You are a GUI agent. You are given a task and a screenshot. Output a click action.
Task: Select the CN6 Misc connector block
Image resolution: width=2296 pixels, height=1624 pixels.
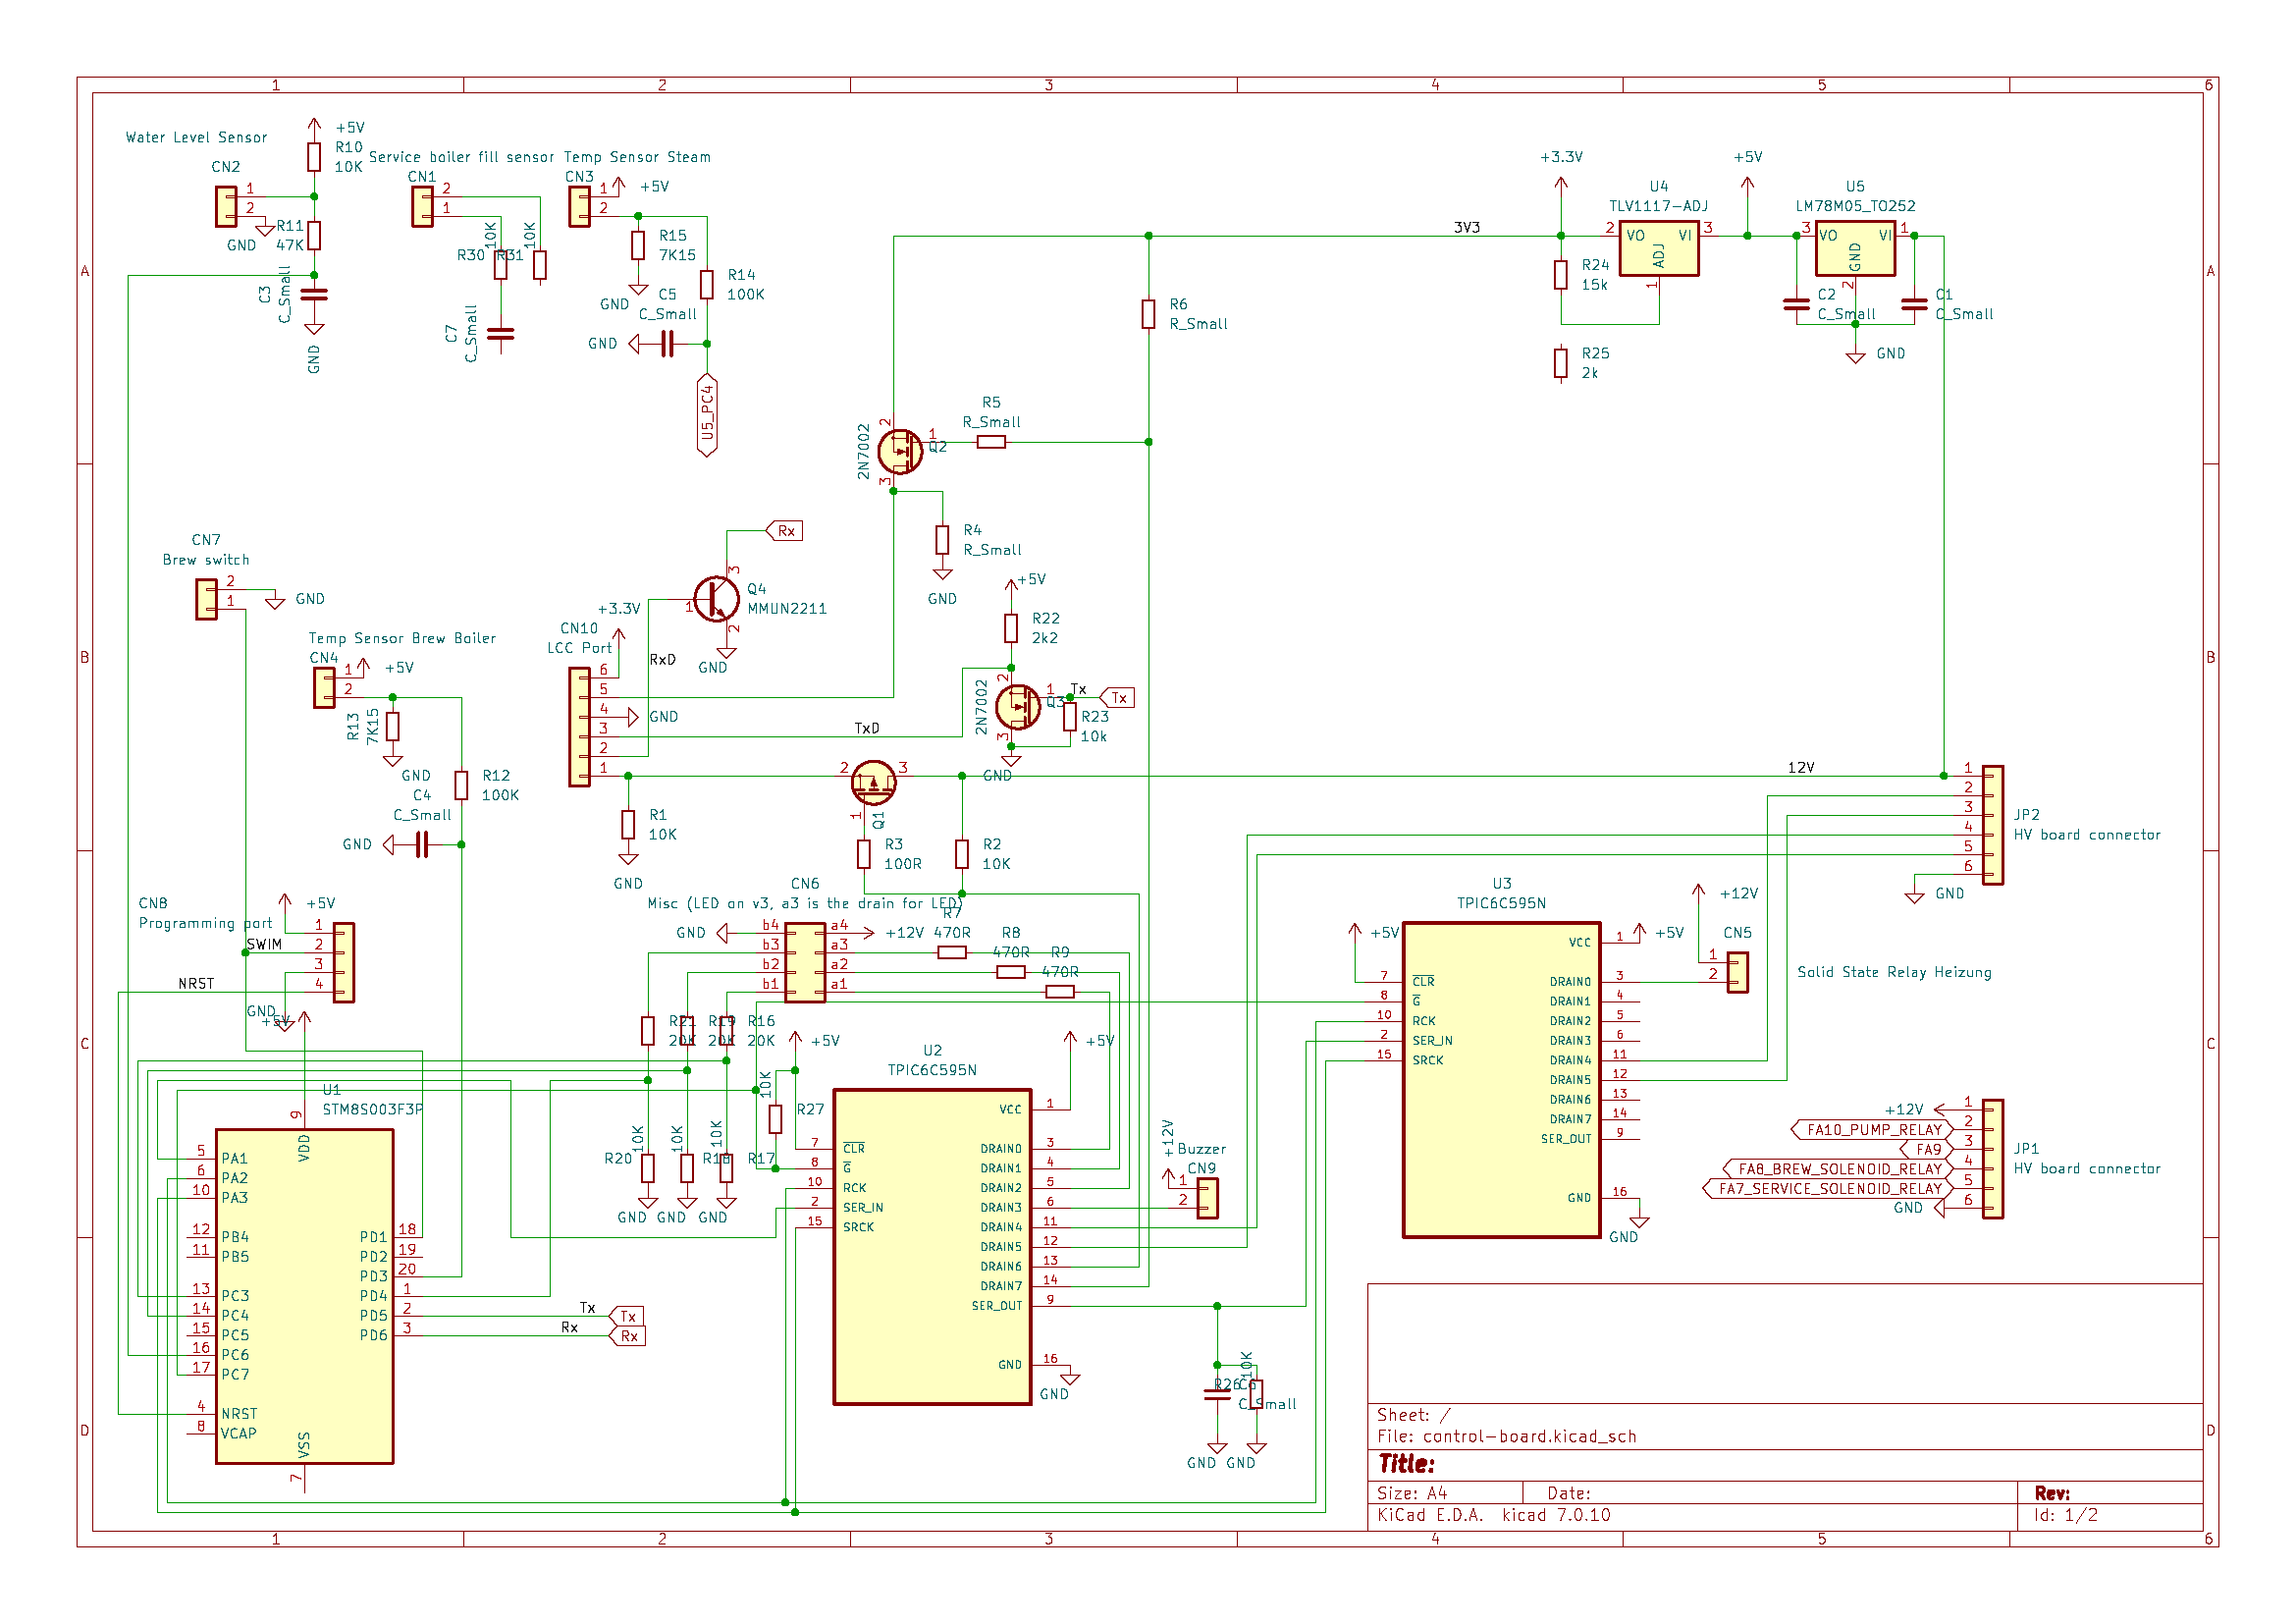coord(805,962)
